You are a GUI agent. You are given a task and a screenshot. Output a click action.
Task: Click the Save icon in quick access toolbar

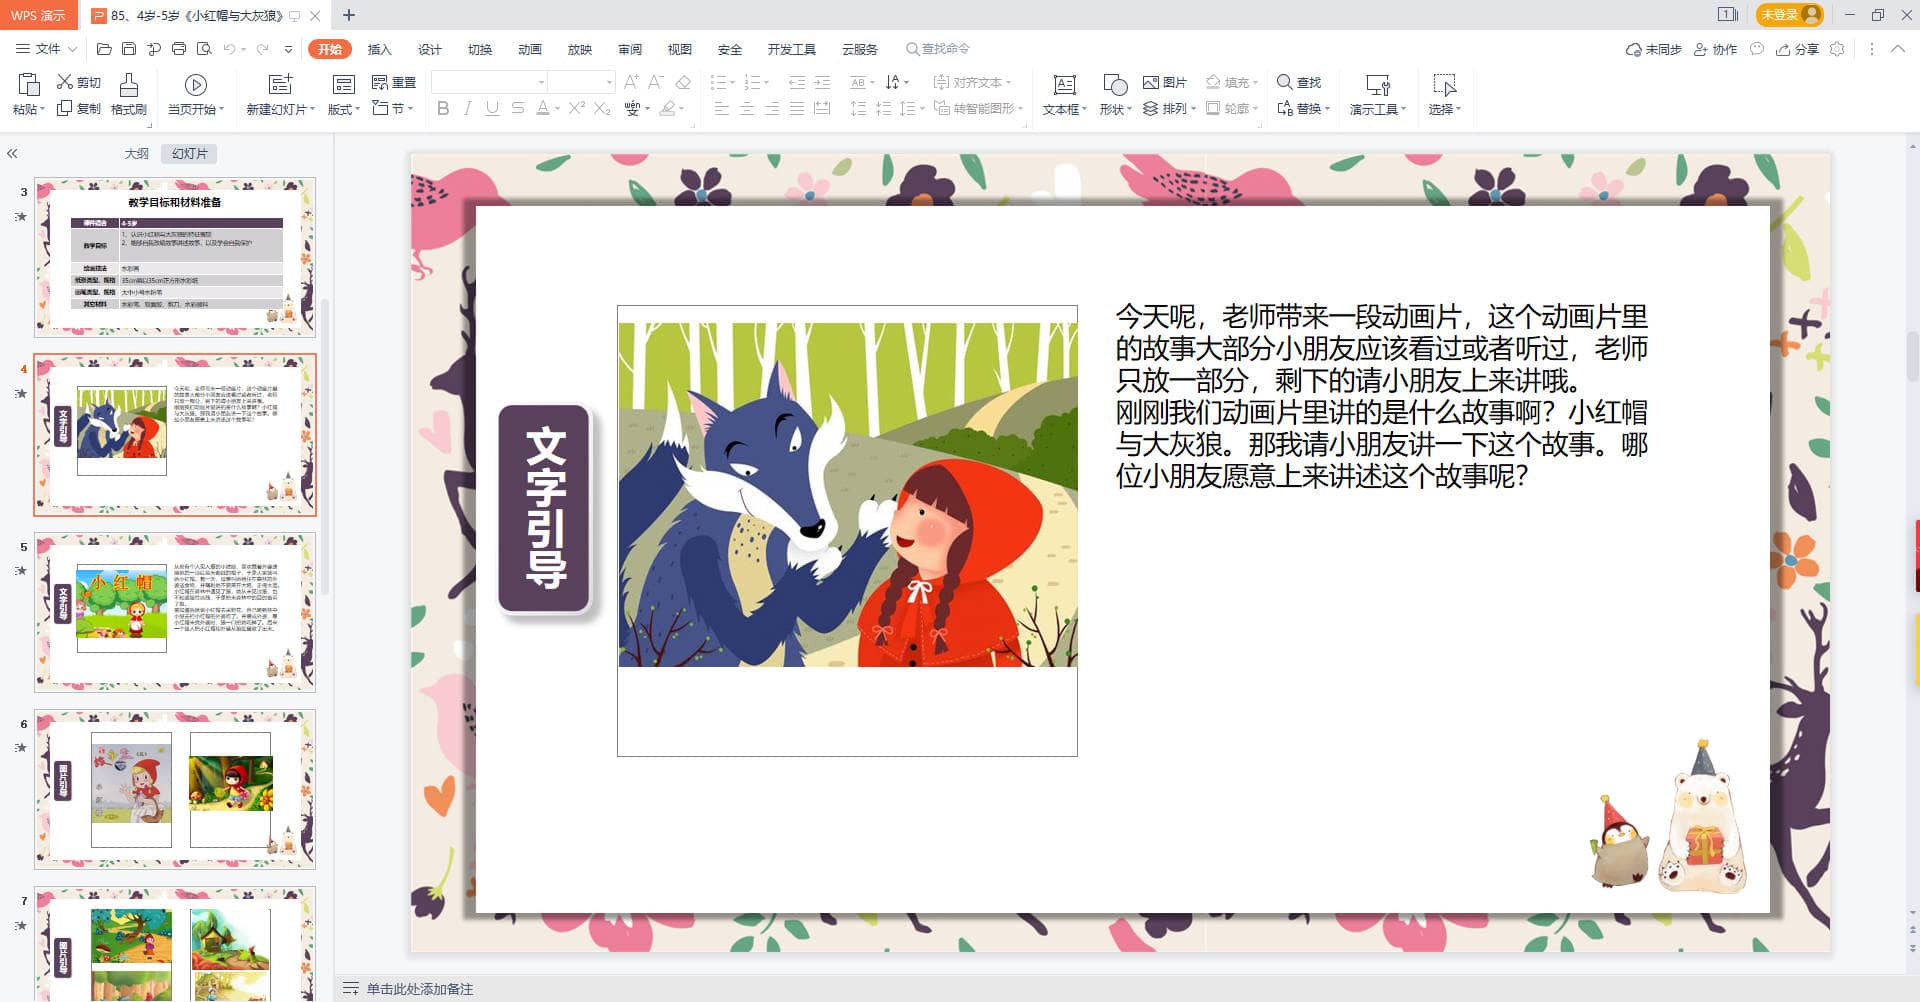[129, 49]
